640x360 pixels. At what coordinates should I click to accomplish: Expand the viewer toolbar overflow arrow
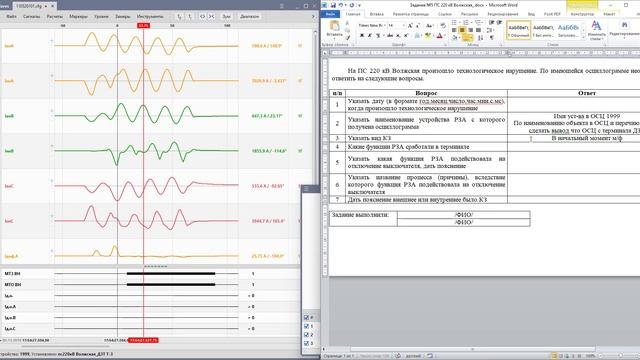tap(313, 17)
